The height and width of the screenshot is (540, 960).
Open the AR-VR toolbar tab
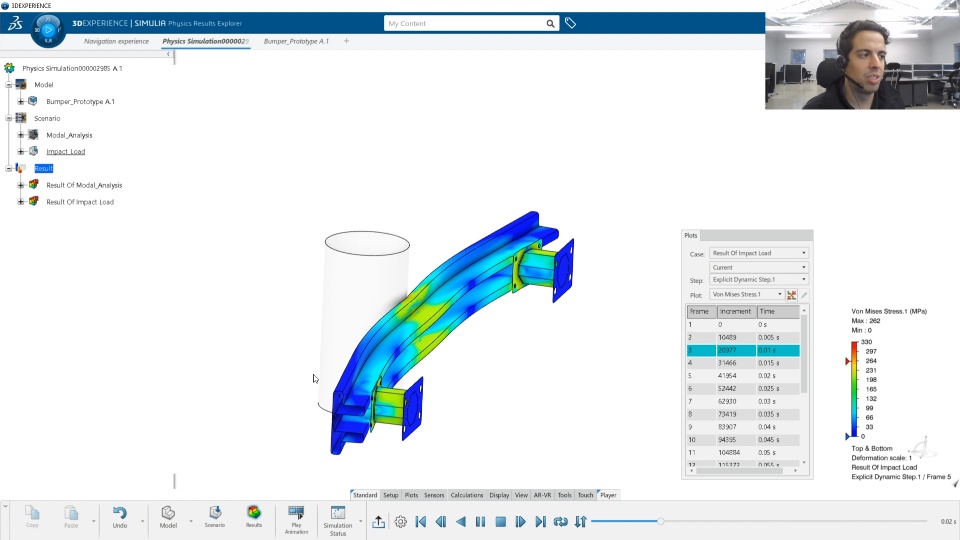pos(542,495)
